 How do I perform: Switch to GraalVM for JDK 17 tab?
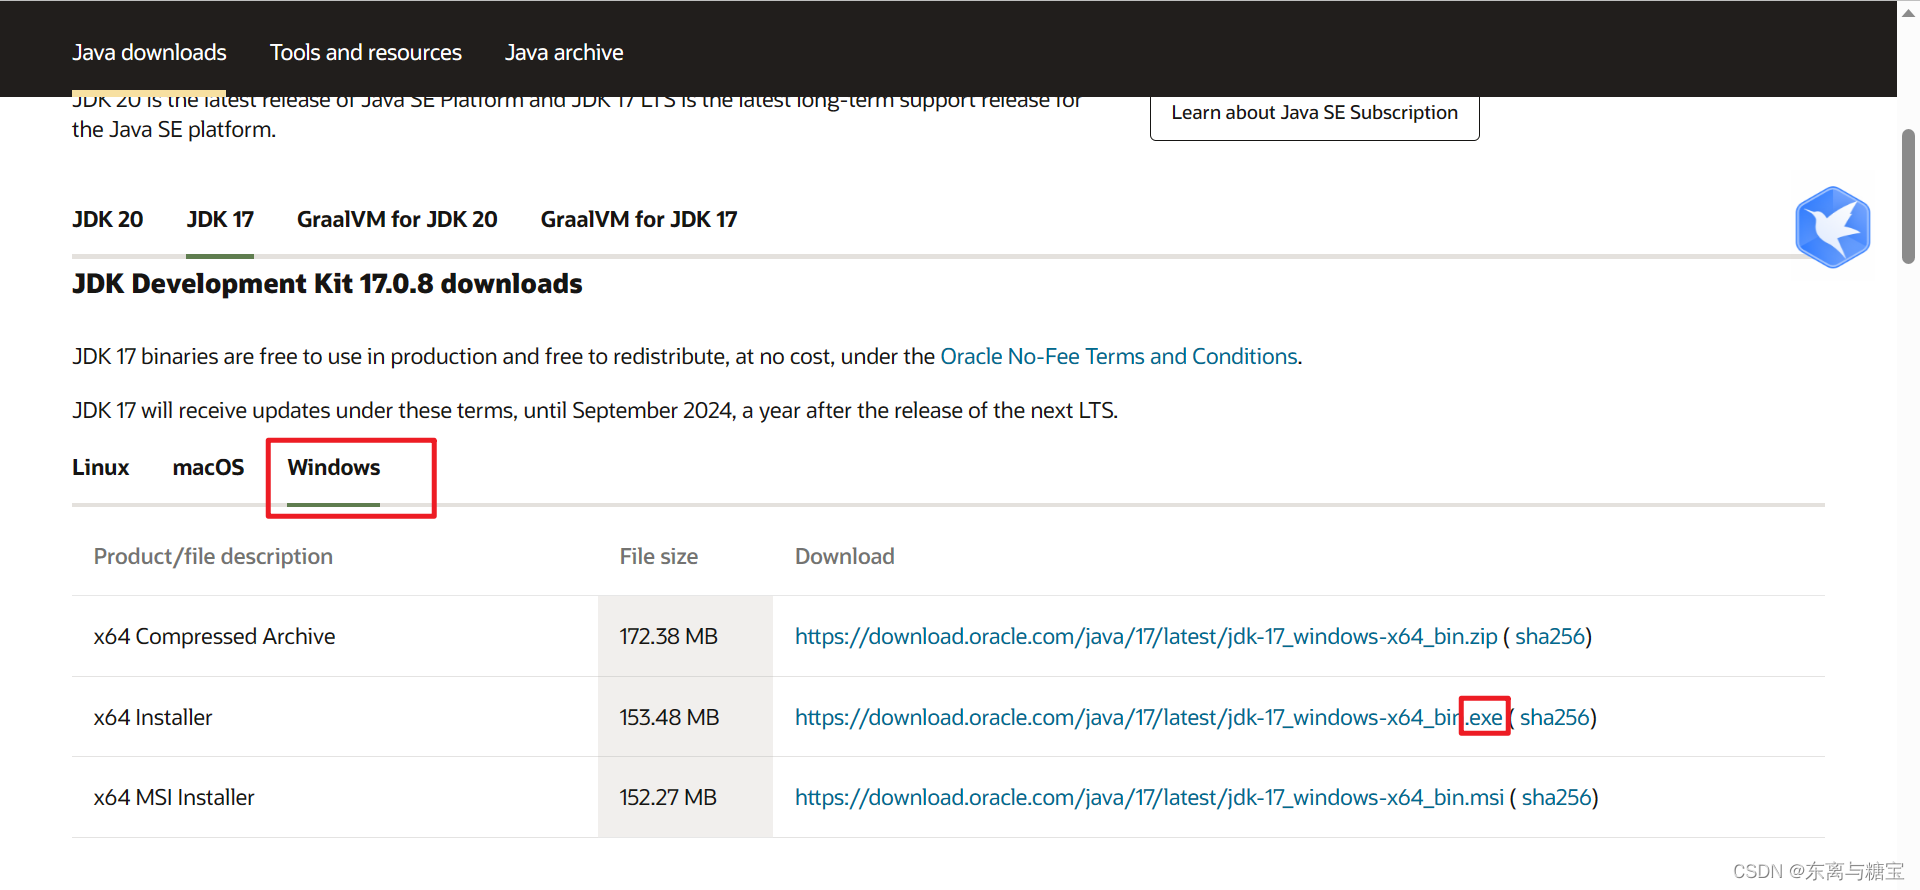[639, 219]
